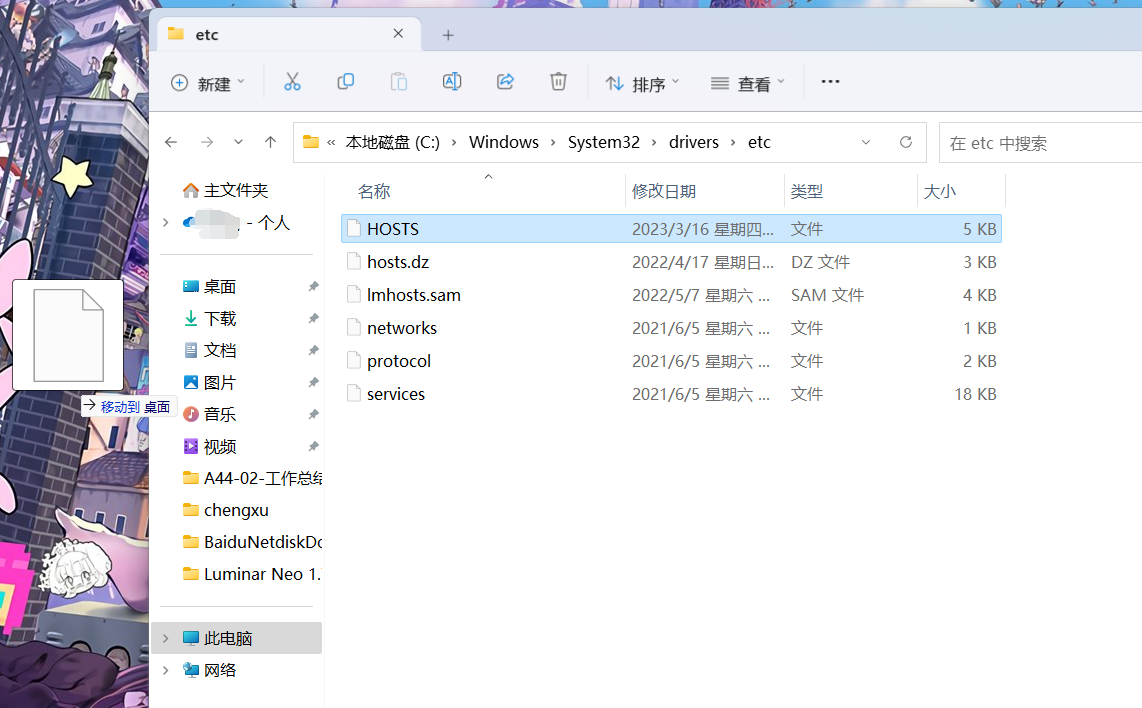This screenshot has height=708, width=1142.
Task: Open recent locations chevron dropdown
Action: pos(238,142)
